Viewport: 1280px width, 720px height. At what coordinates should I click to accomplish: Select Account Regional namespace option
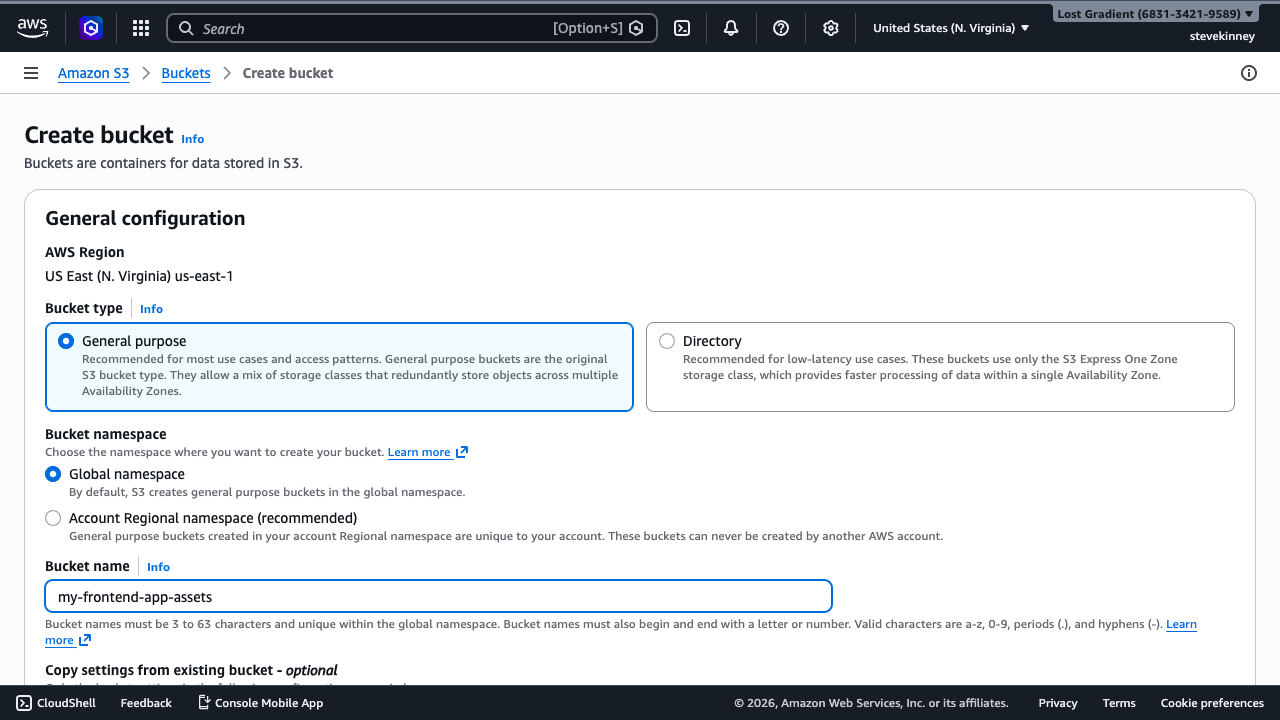pos(53,518)
